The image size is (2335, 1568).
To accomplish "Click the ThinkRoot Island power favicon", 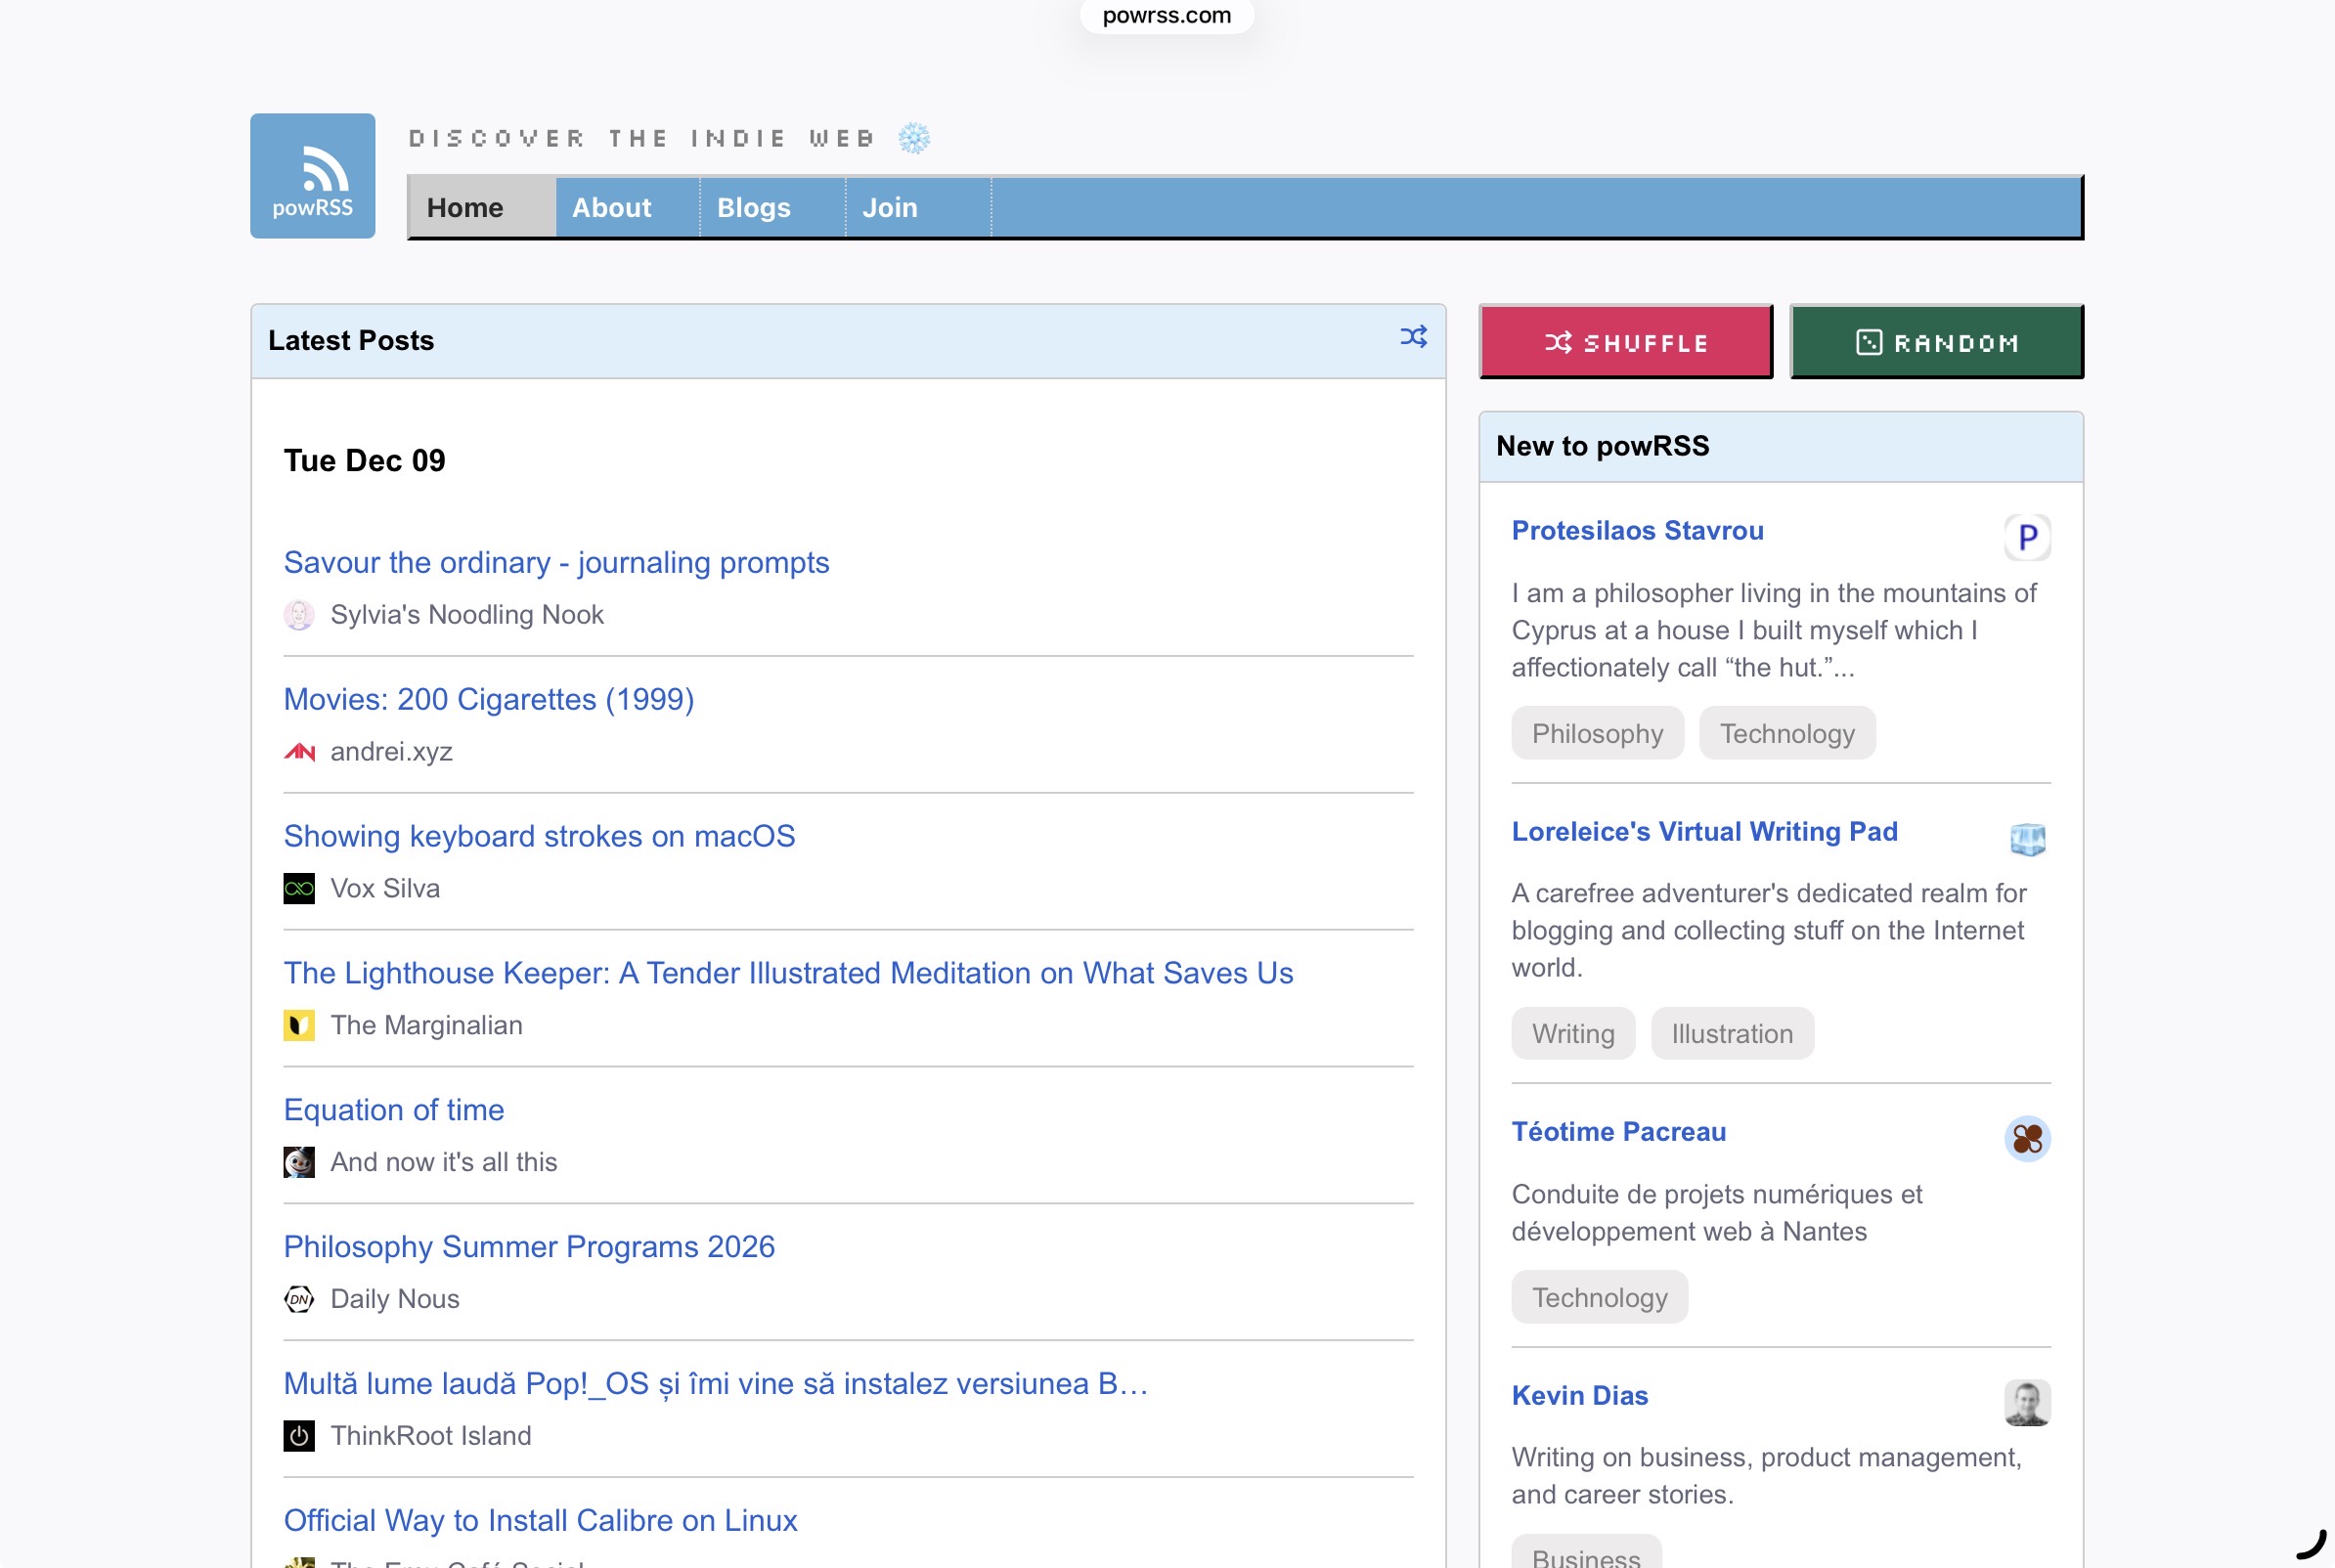I will point(299,1436).
